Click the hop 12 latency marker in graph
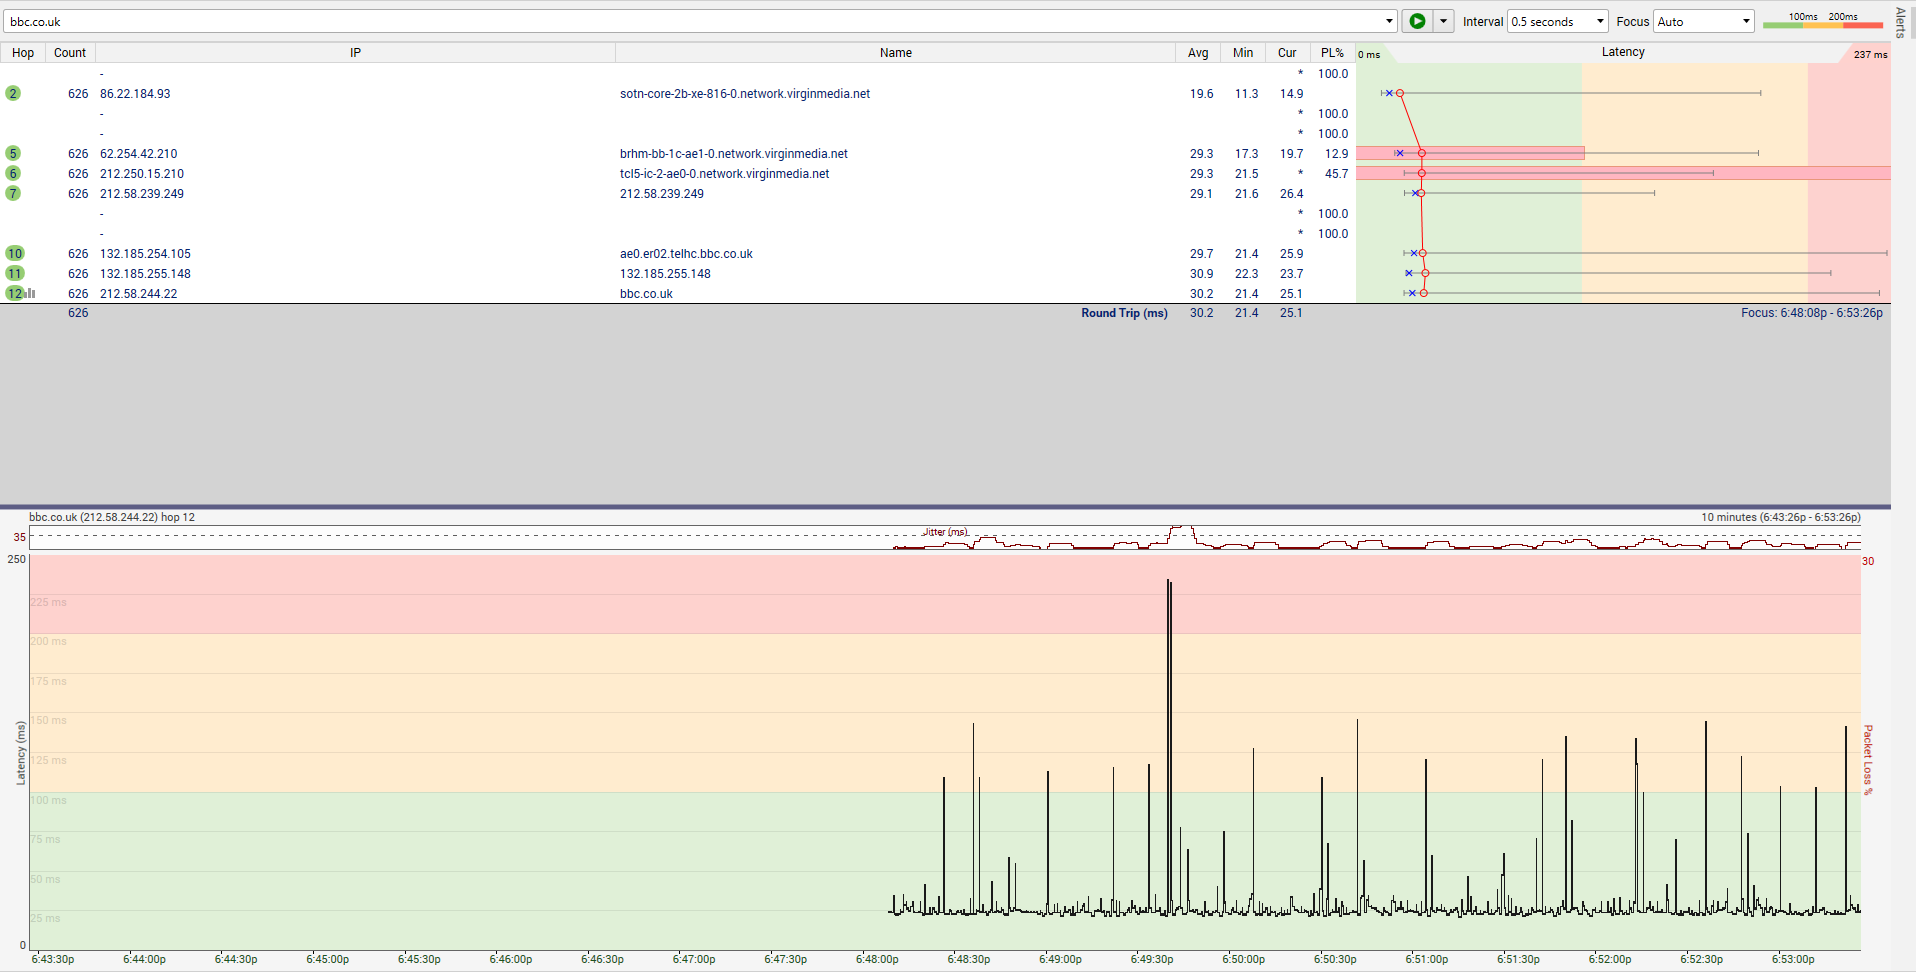This screenshot has width=1916, height=972. pos(1423,293)
